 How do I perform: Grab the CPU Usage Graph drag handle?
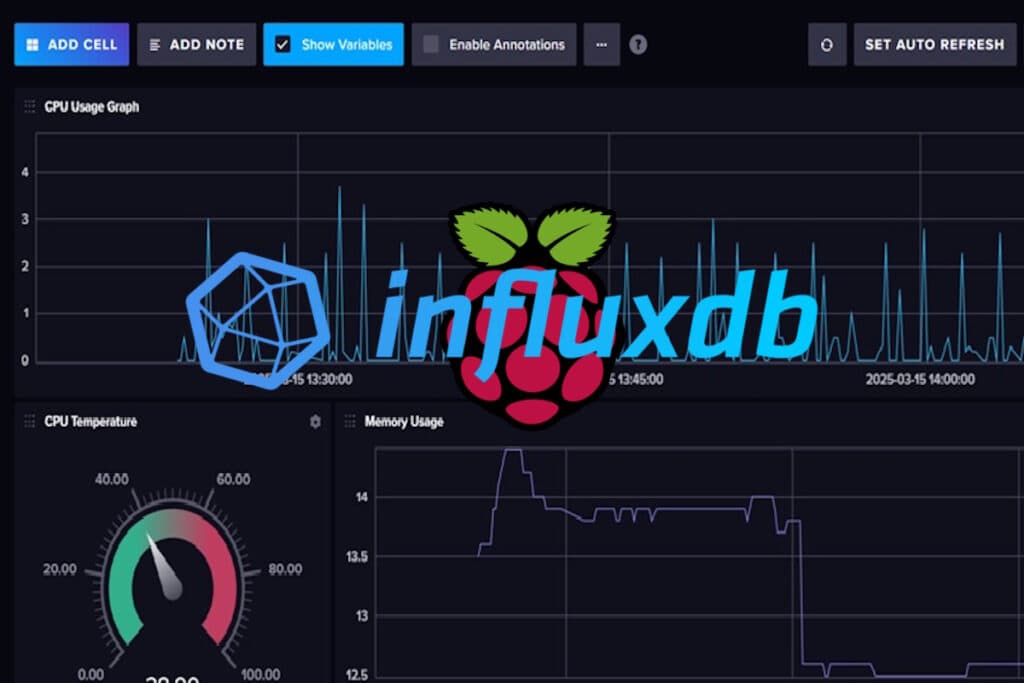point(30,106)
